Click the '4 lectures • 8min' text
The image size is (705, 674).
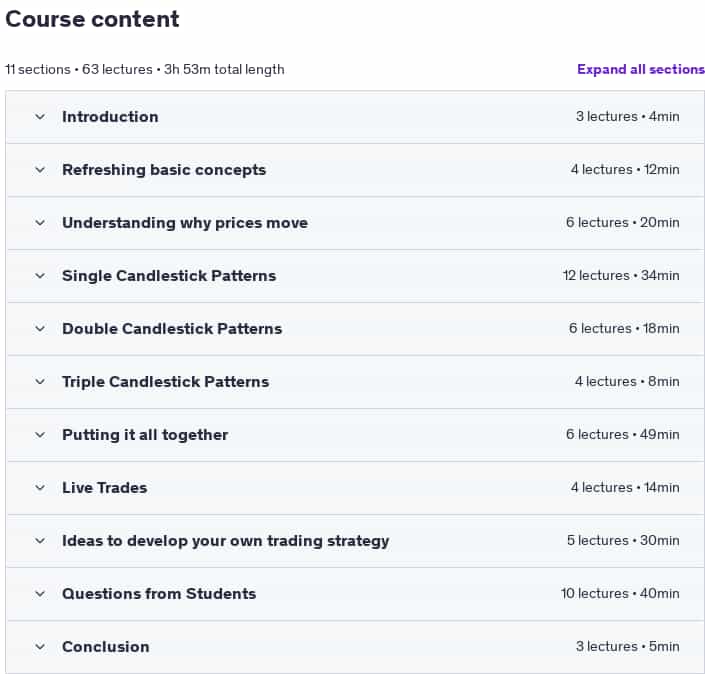627,382
